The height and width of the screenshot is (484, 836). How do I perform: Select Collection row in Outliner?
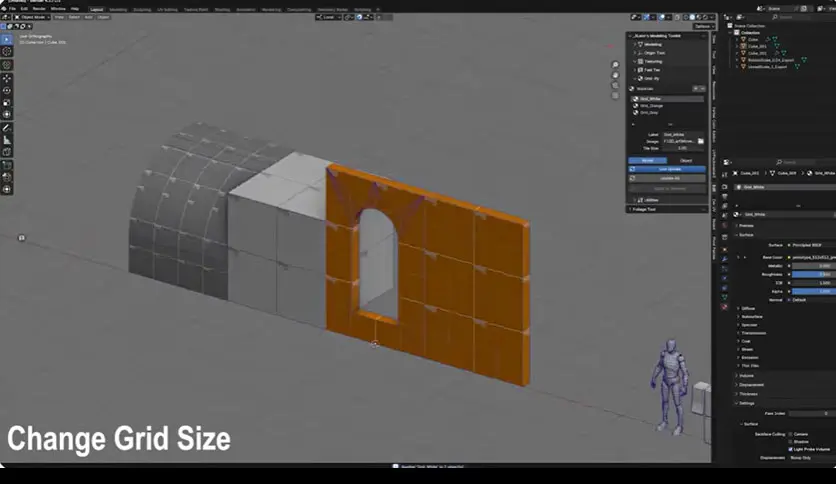750,33
